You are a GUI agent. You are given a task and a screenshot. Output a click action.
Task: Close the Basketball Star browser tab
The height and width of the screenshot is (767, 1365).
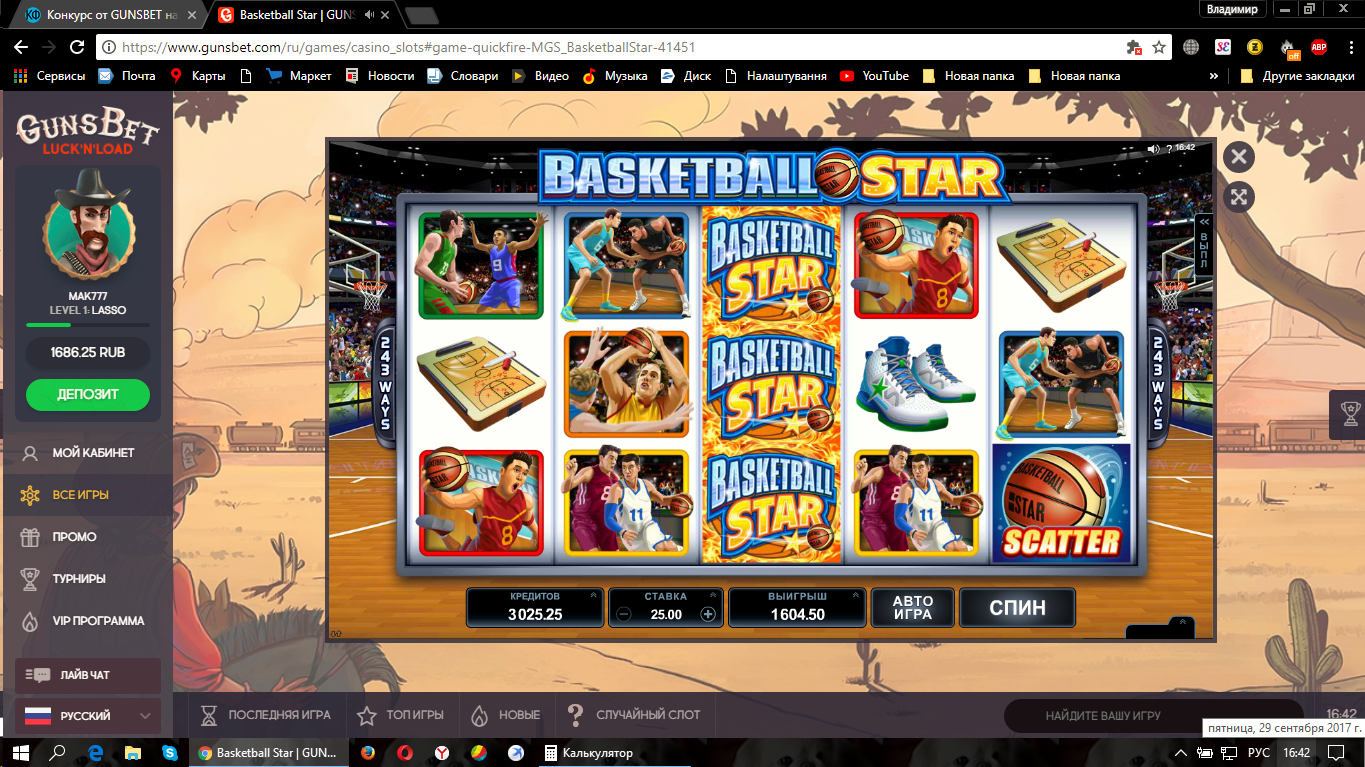(387, 15)
